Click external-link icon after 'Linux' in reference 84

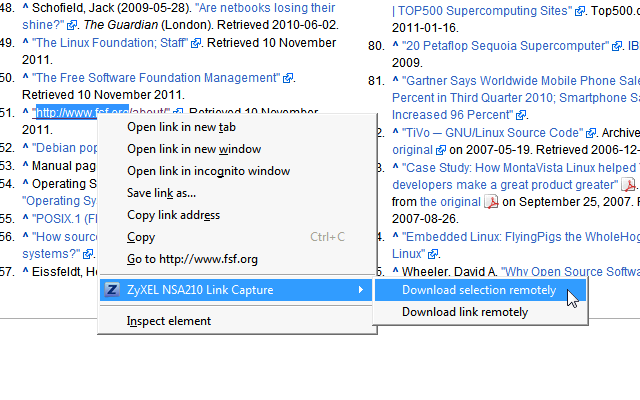(x=433, y=254)
